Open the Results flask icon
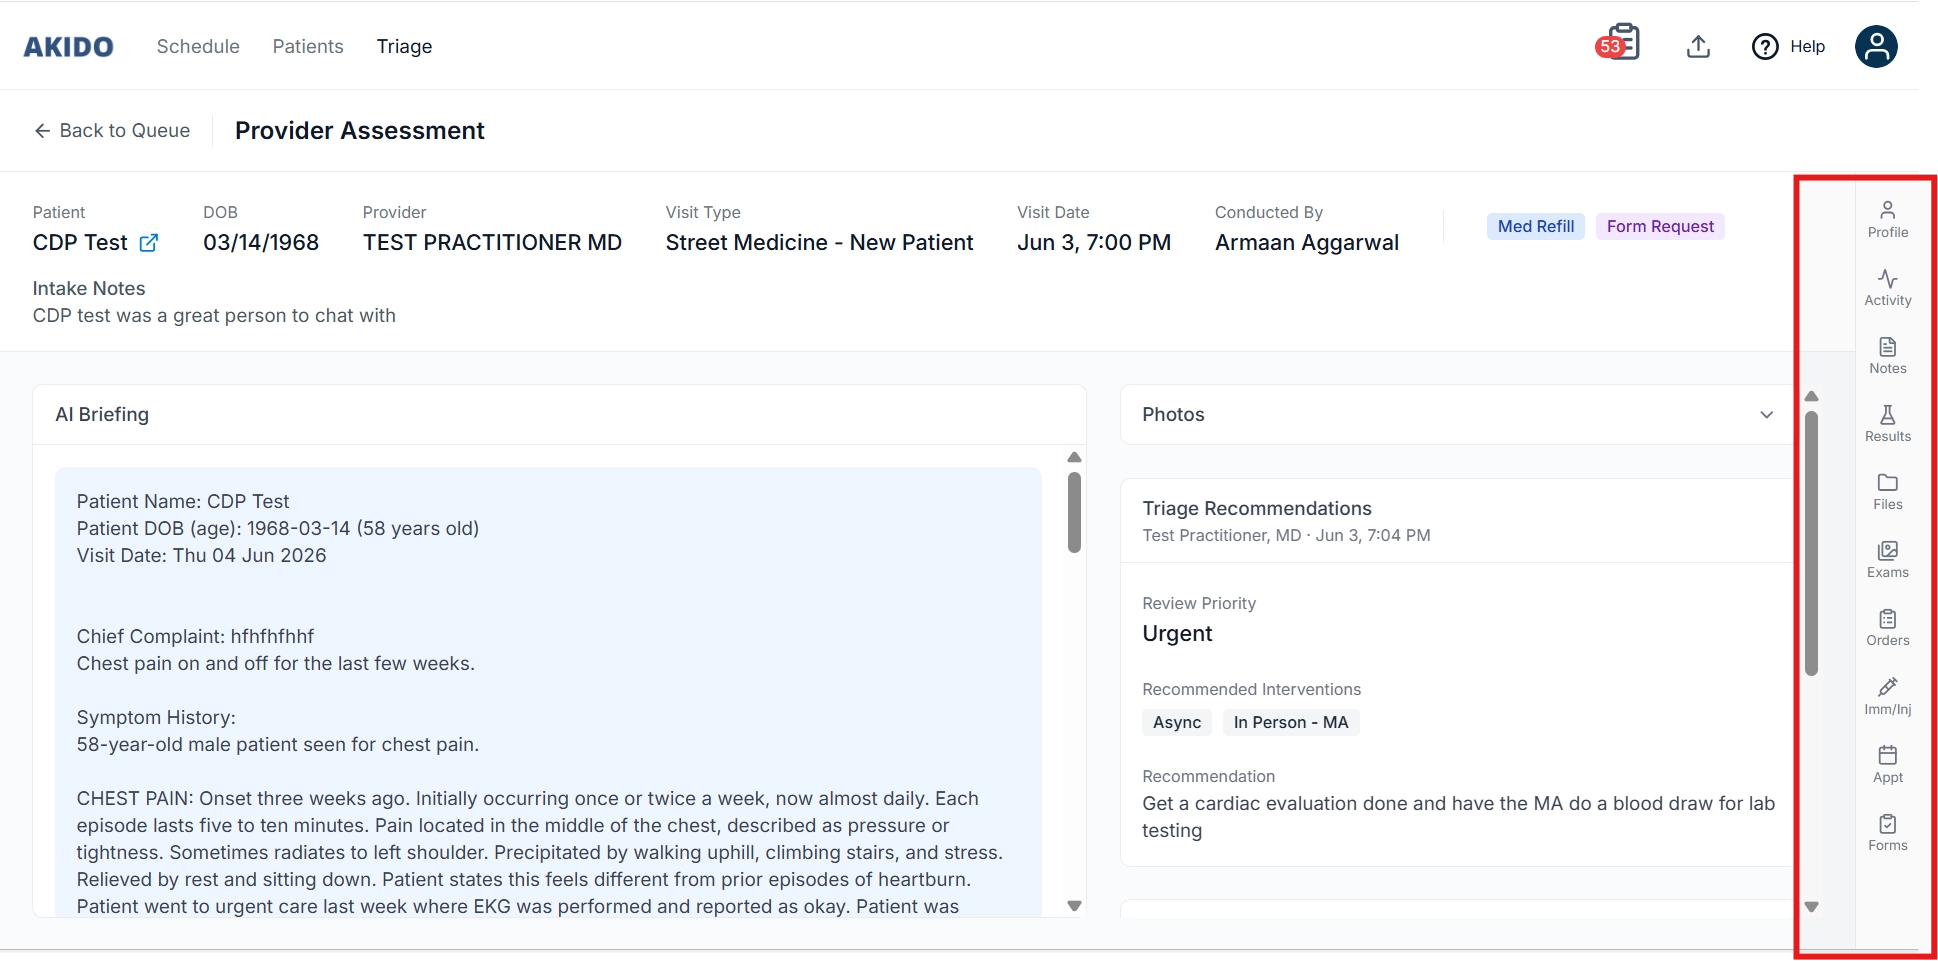1938x961 pixels. coord(1887,423)
